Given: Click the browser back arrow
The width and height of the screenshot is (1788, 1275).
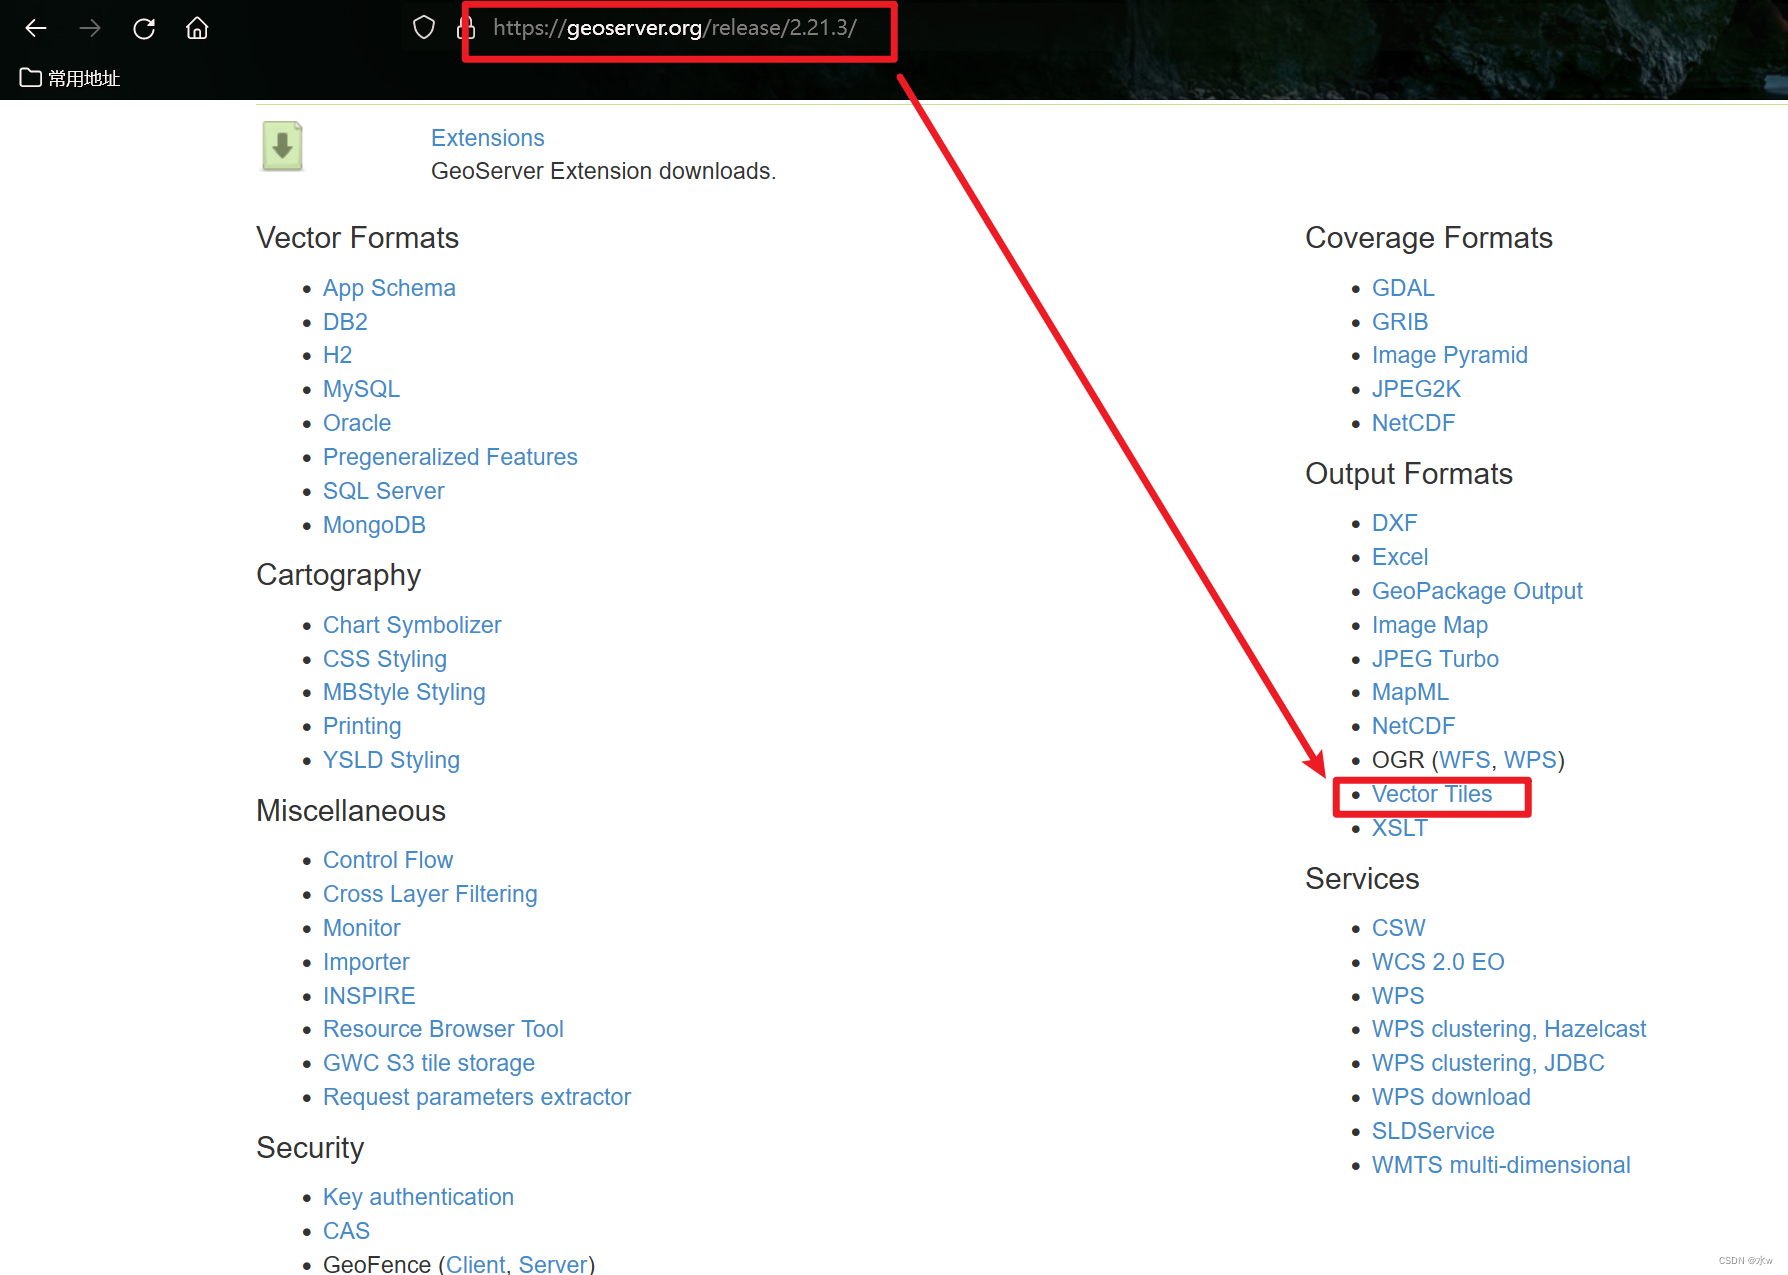Looking at the screenshot, I should [x=36, y=28].
